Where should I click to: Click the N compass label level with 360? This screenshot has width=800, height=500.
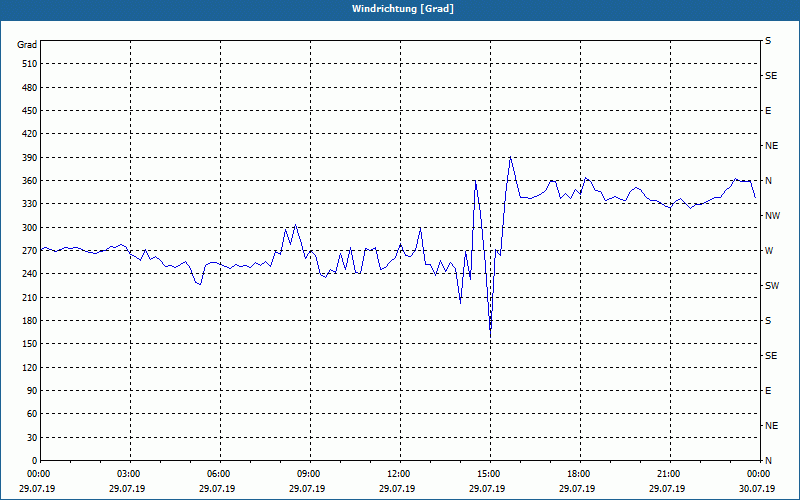(x=768, y=181)
